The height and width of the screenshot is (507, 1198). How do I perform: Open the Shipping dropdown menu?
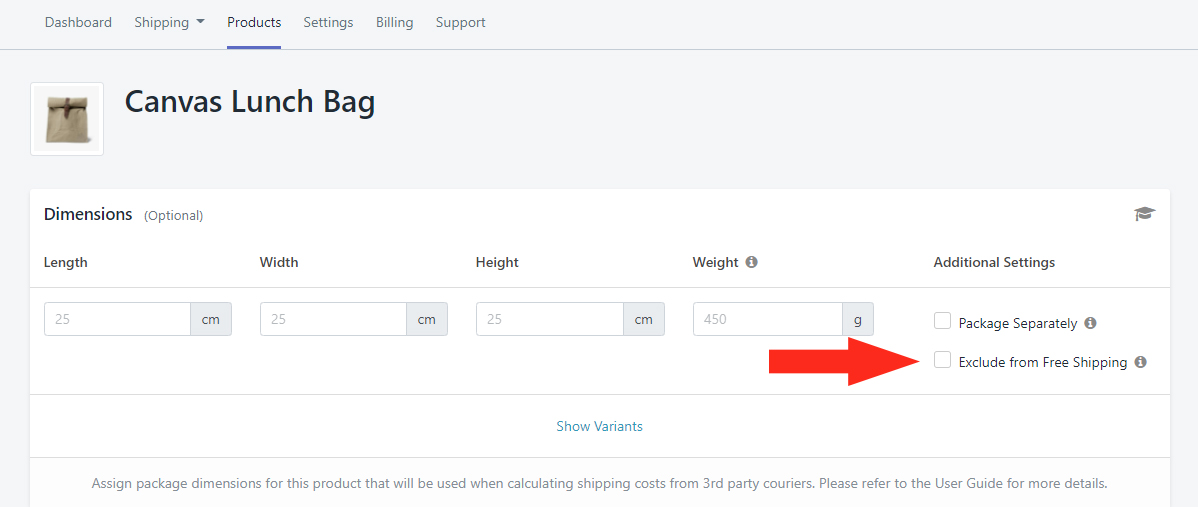tap(170, 22)
